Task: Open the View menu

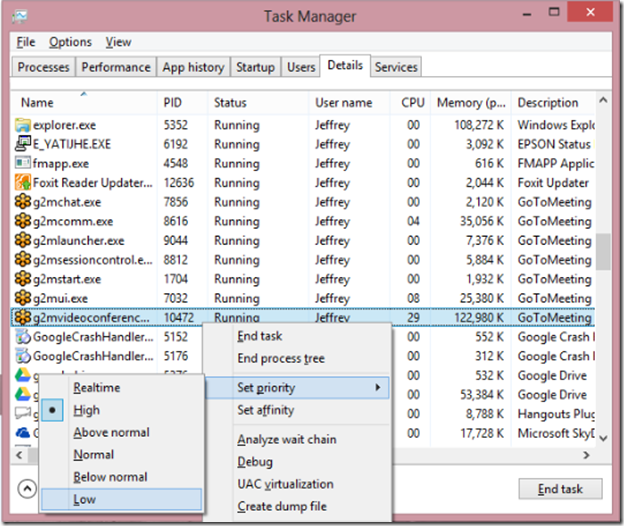Action: [x=118, y=42]
